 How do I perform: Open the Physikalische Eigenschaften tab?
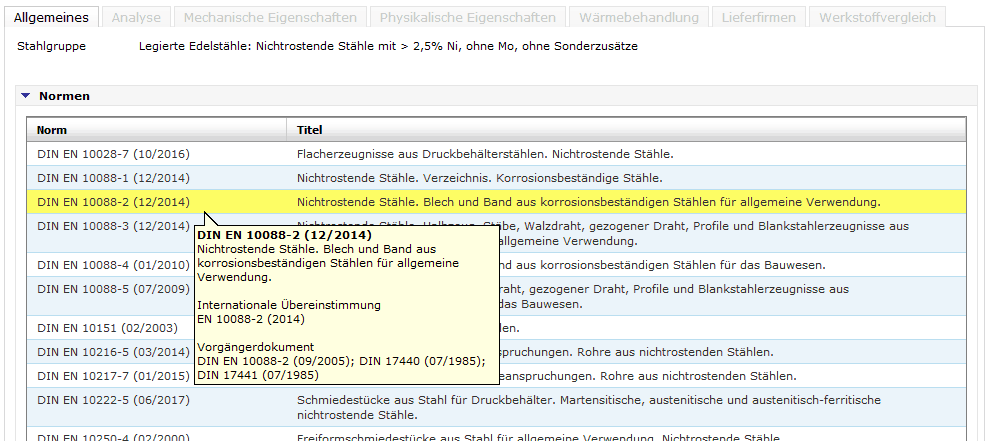[467, 18]
